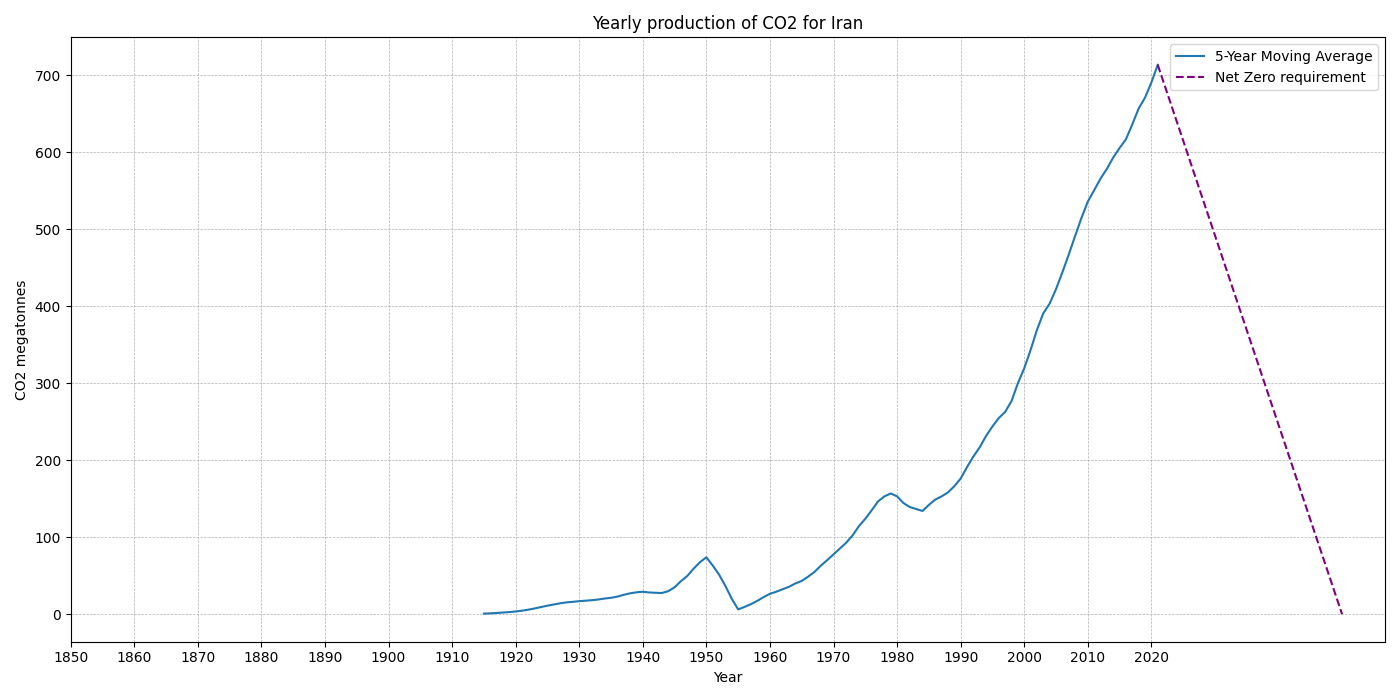The image size is (1400, 700).
Task: Click the y-axis tick label 500
Action: click(49, 230)
